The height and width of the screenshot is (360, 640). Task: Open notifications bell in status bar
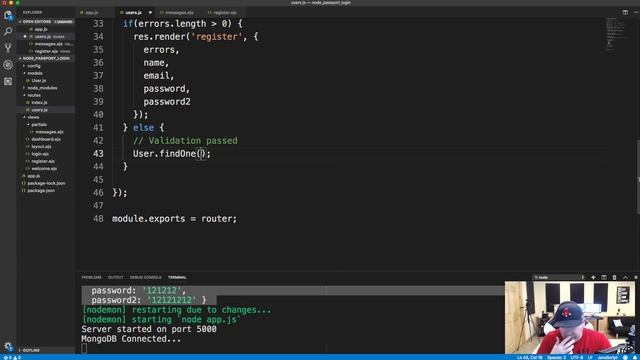[635, 358]
